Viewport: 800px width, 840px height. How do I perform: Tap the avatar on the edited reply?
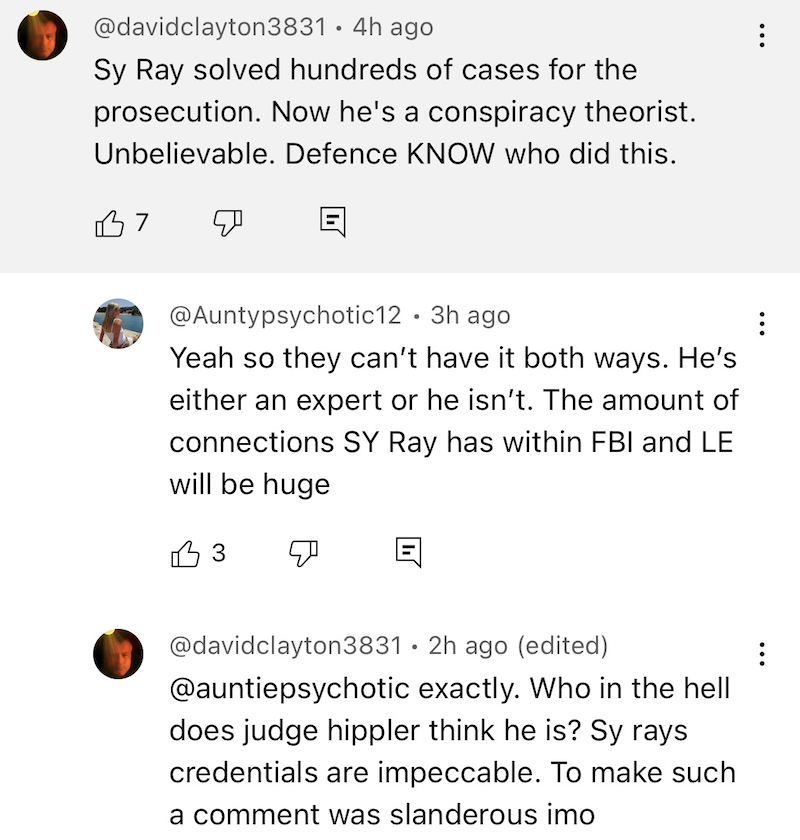click(118, 654)
